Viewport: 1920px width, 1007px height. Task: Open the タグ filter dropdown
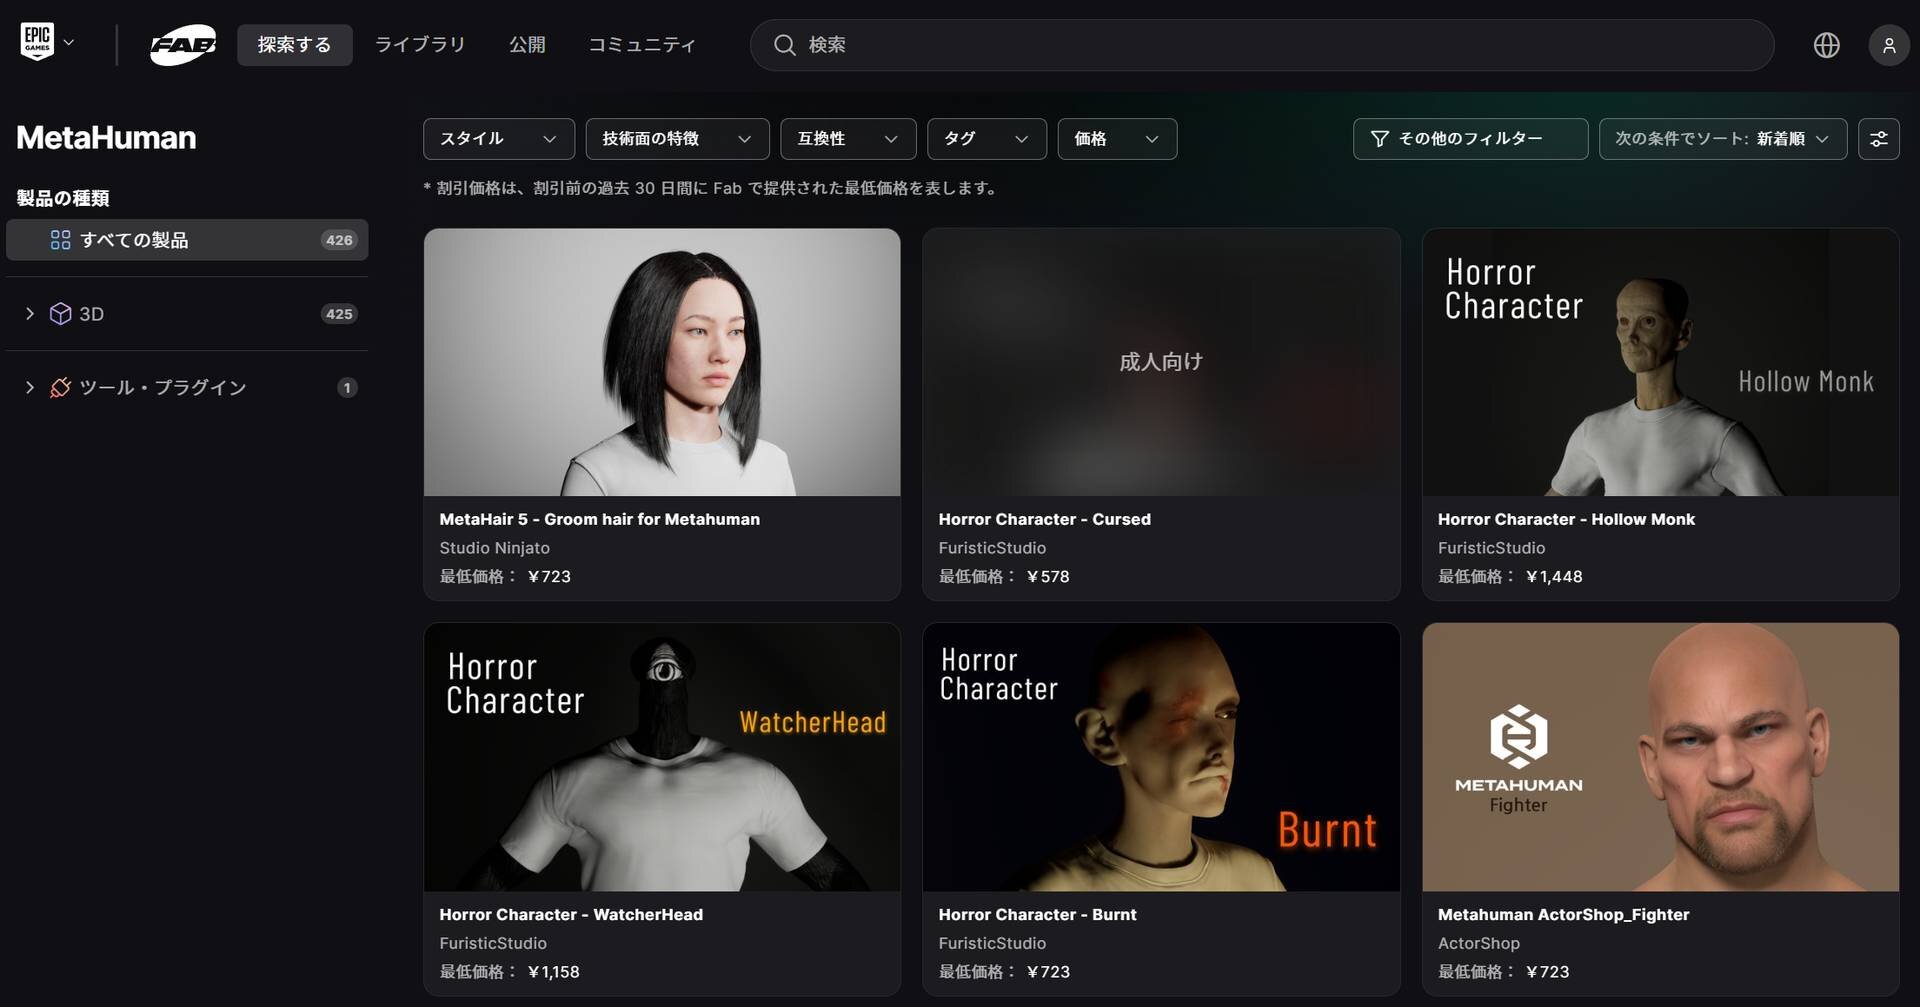tap(987, 139)
